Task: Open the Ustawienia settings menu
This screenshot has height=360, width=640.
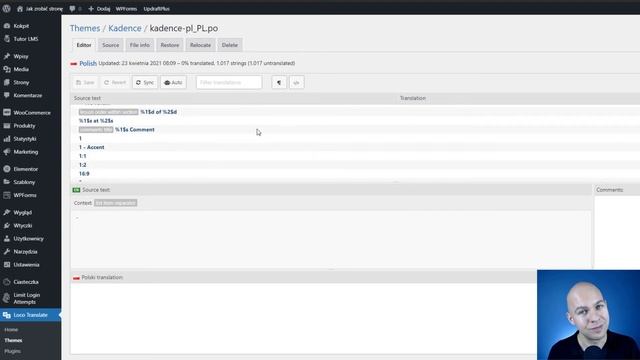Action: (26, 264)
